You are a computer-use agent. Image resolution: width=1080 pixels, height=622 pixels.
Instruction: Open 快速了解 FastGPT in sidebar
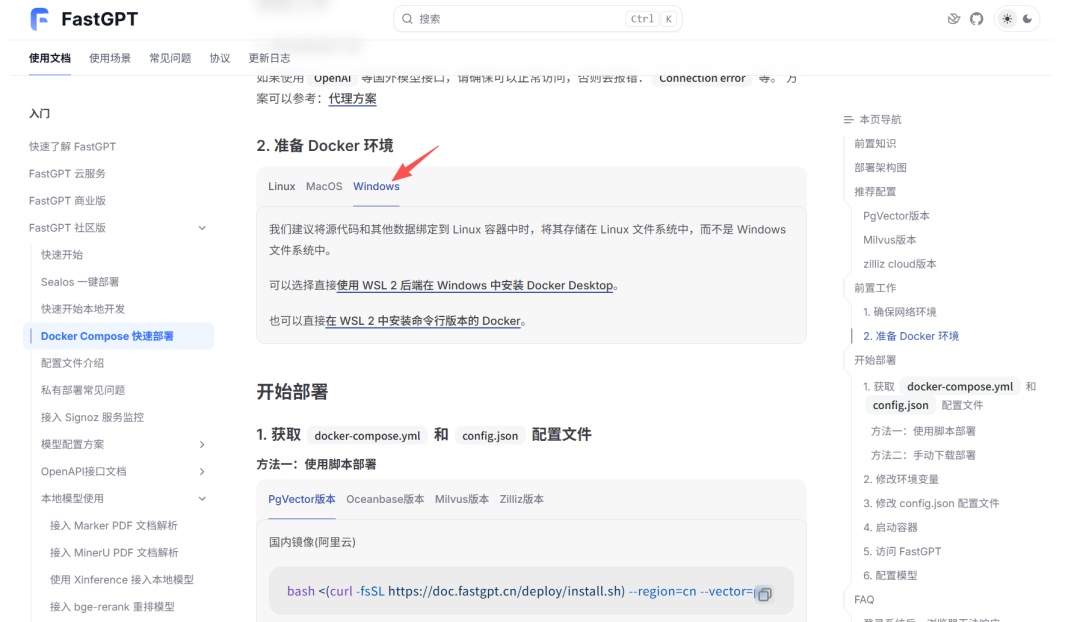72,147
